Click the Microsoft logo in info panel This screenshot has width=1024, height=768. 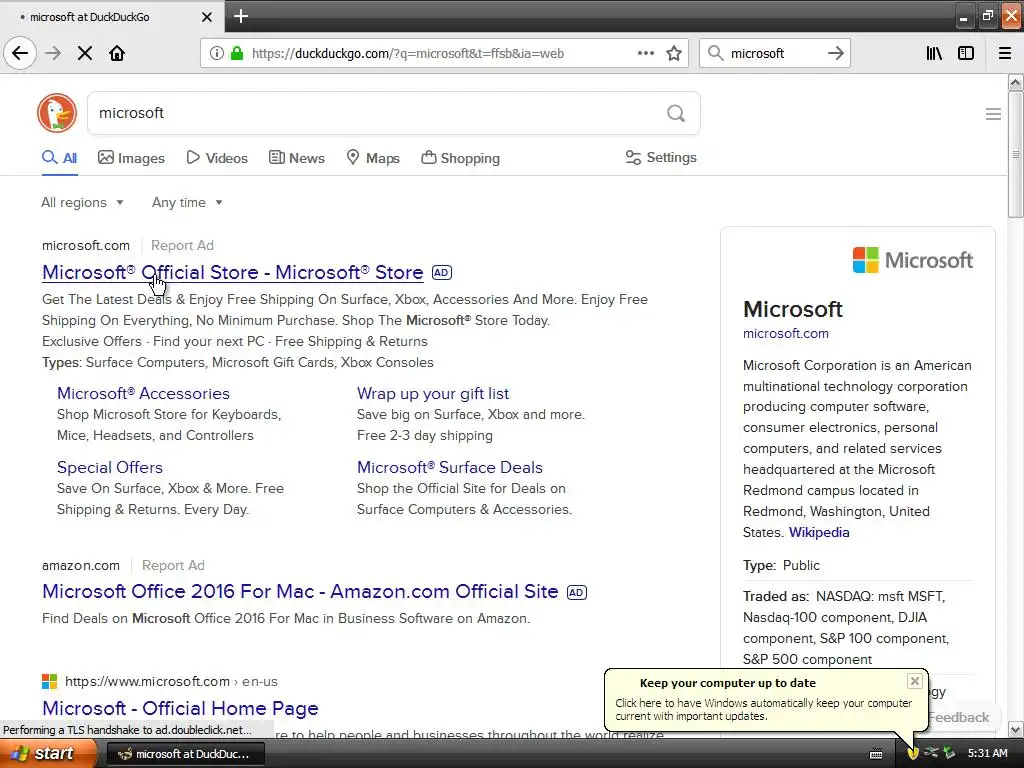coord(912,260)
